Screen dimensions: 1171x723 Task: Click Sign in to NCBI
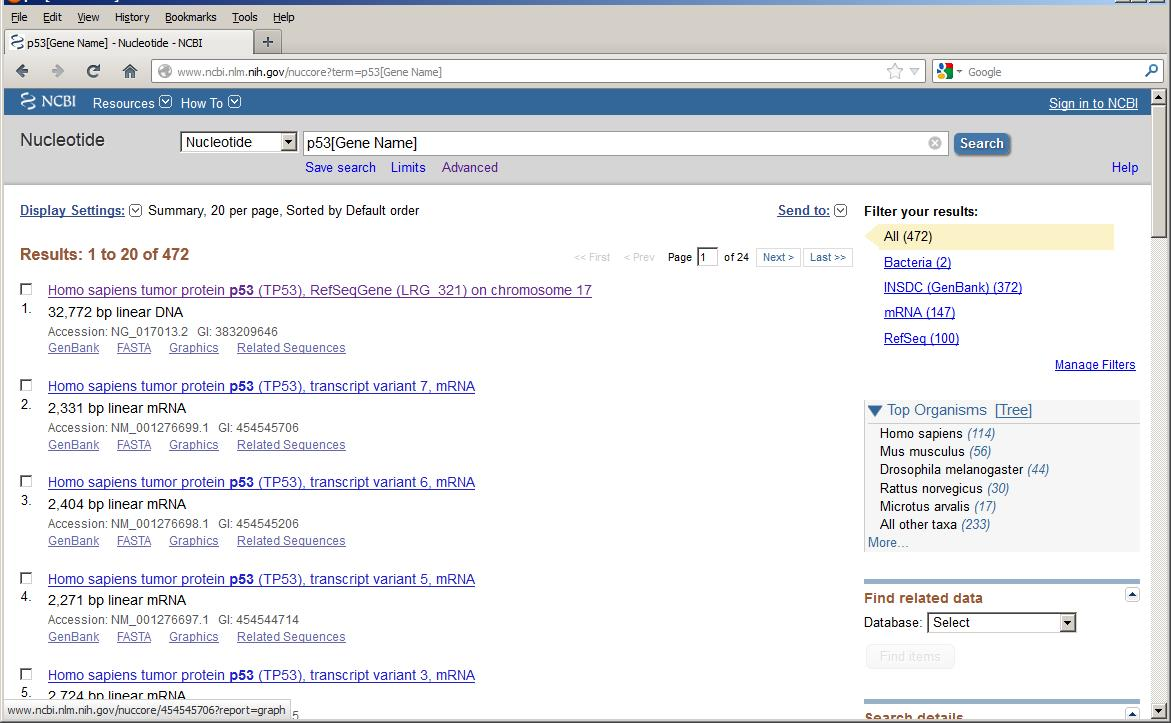(x=1093, y=103)
